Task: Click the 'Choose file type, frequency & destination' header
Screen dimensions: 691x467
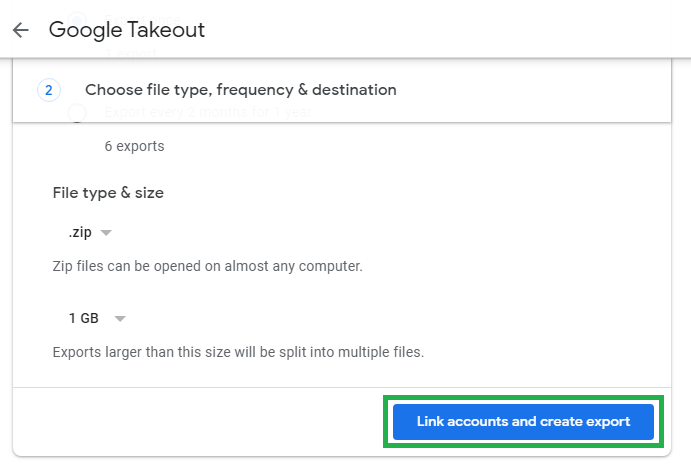Action: (x=241, y=90)
